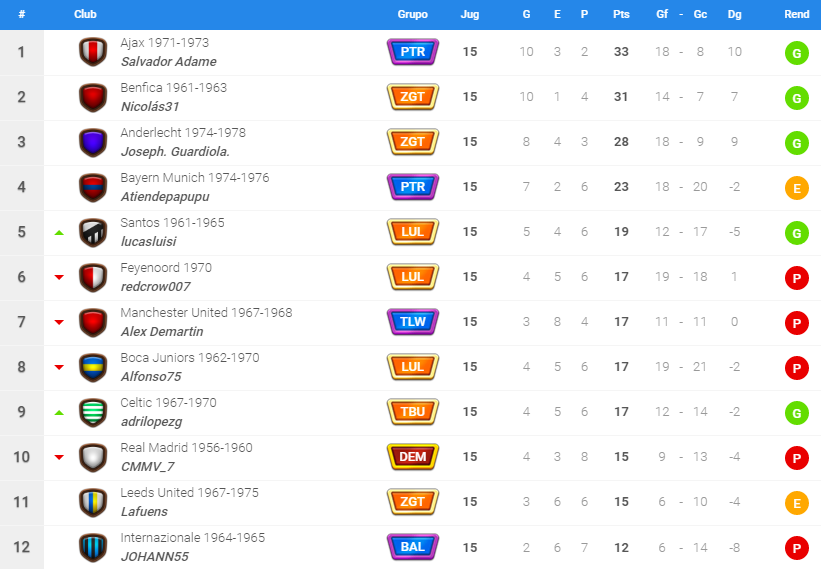Viewport: 821px width, 569px height.
Task: Click Leeds United 1967-1975 club name
Action: (190, 493)
